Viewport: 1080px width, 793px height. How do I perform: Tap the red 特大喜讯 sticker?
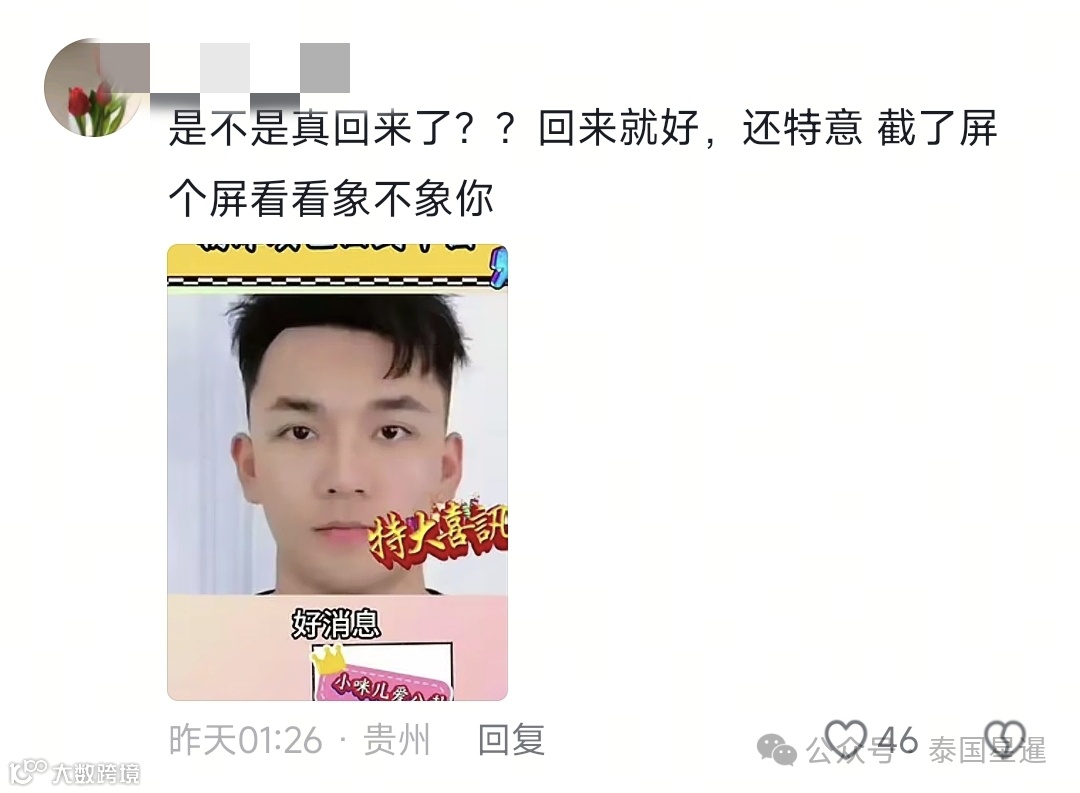point(439,534)
